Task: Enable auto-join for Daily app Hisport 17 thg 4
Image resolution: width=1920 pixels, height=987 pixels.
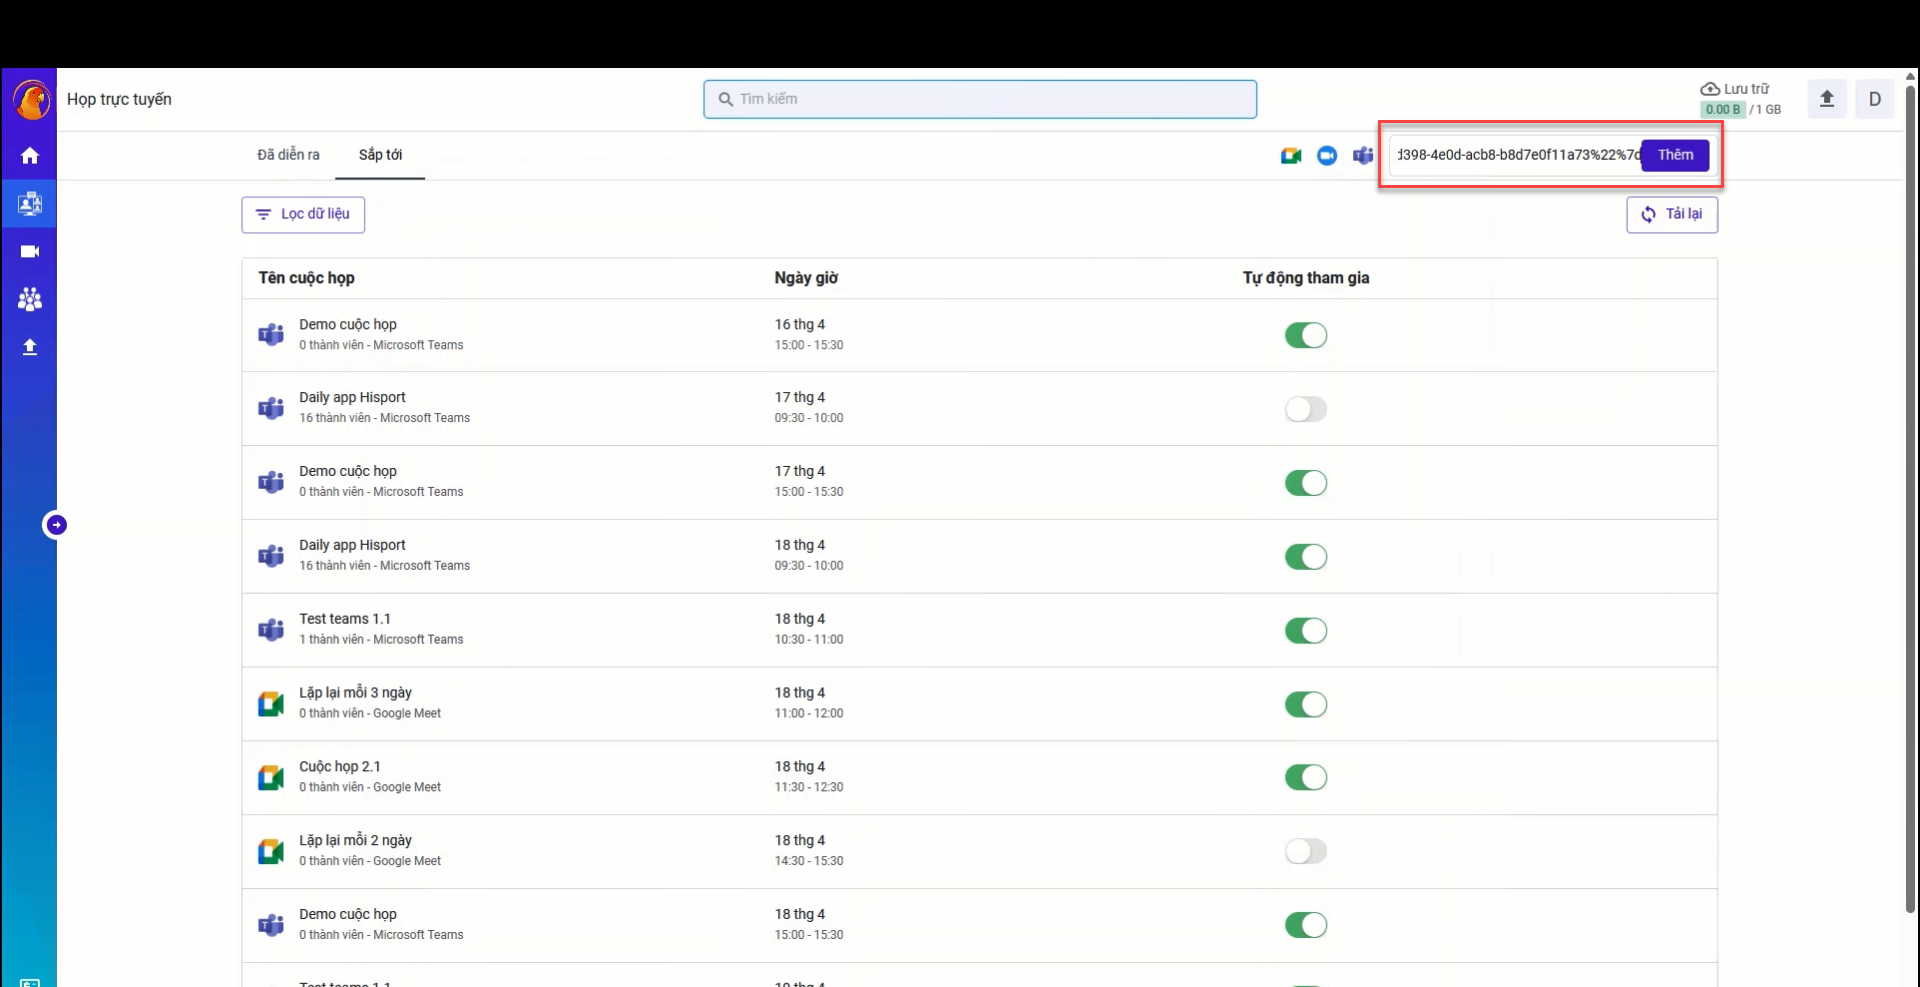Action: (1306, 409)
